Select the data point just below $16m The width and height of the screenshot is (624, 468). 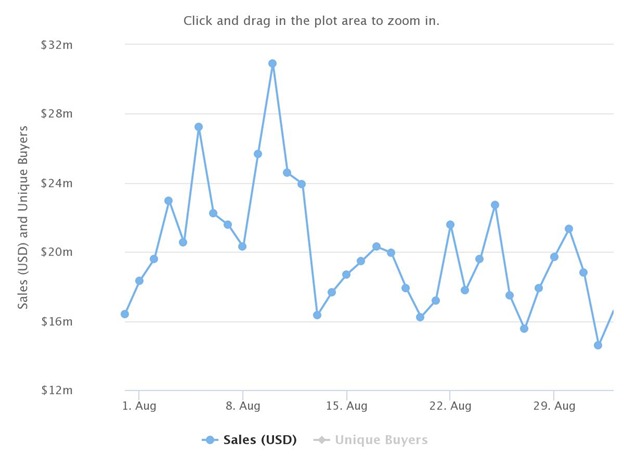point(524,329)
